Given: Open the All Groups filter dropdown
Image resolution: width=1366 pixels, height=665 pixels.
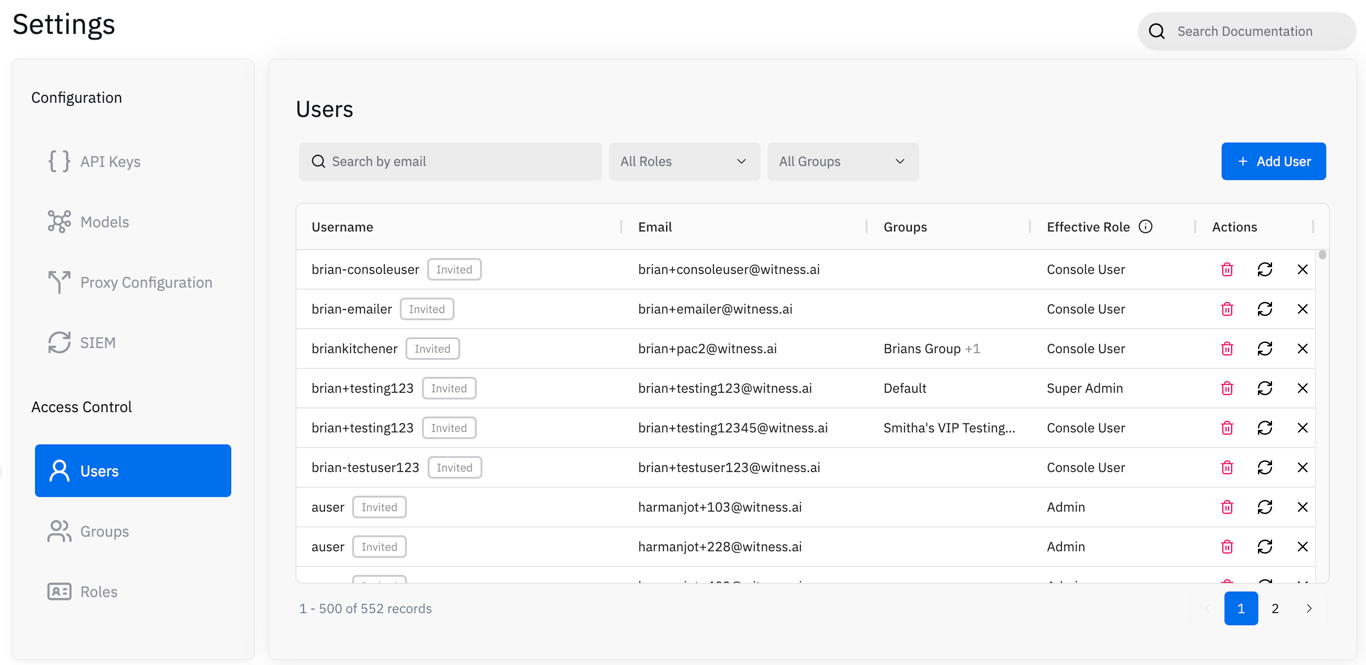Looking at the screenshot, I should pyautogui.click(x=842, y=161).
